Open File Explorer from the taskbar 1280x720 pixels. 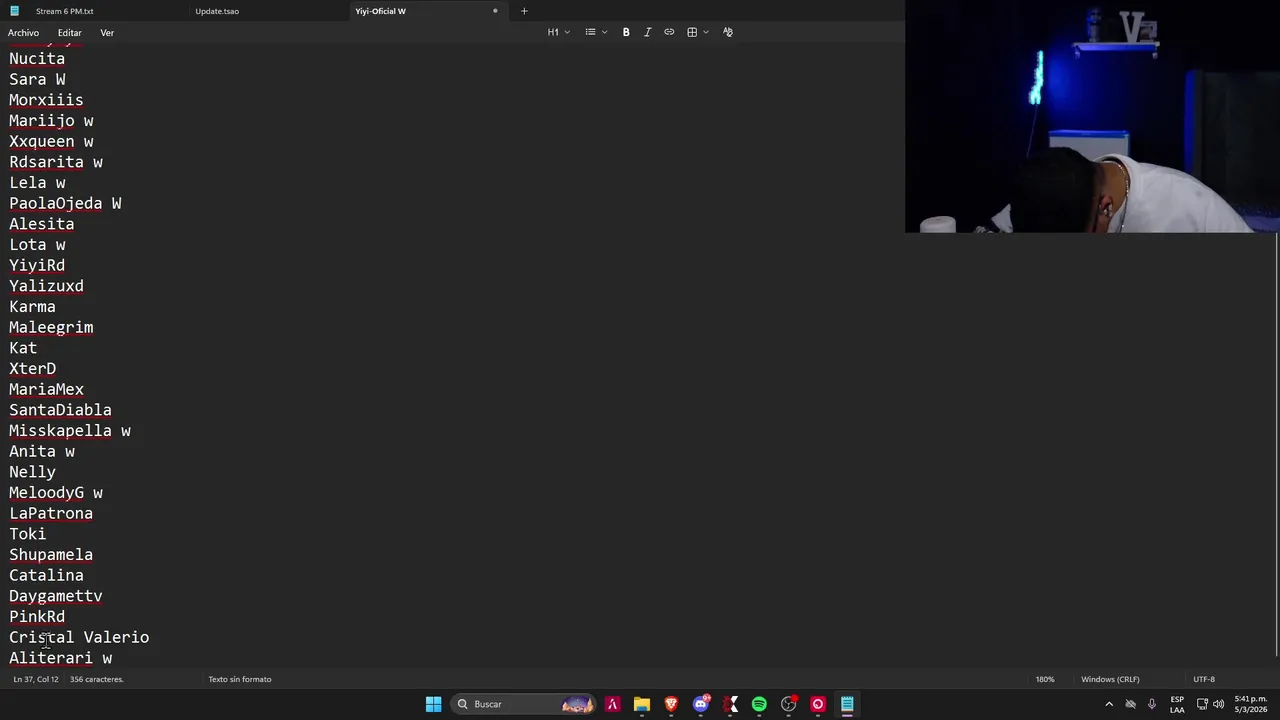(642, 704)
